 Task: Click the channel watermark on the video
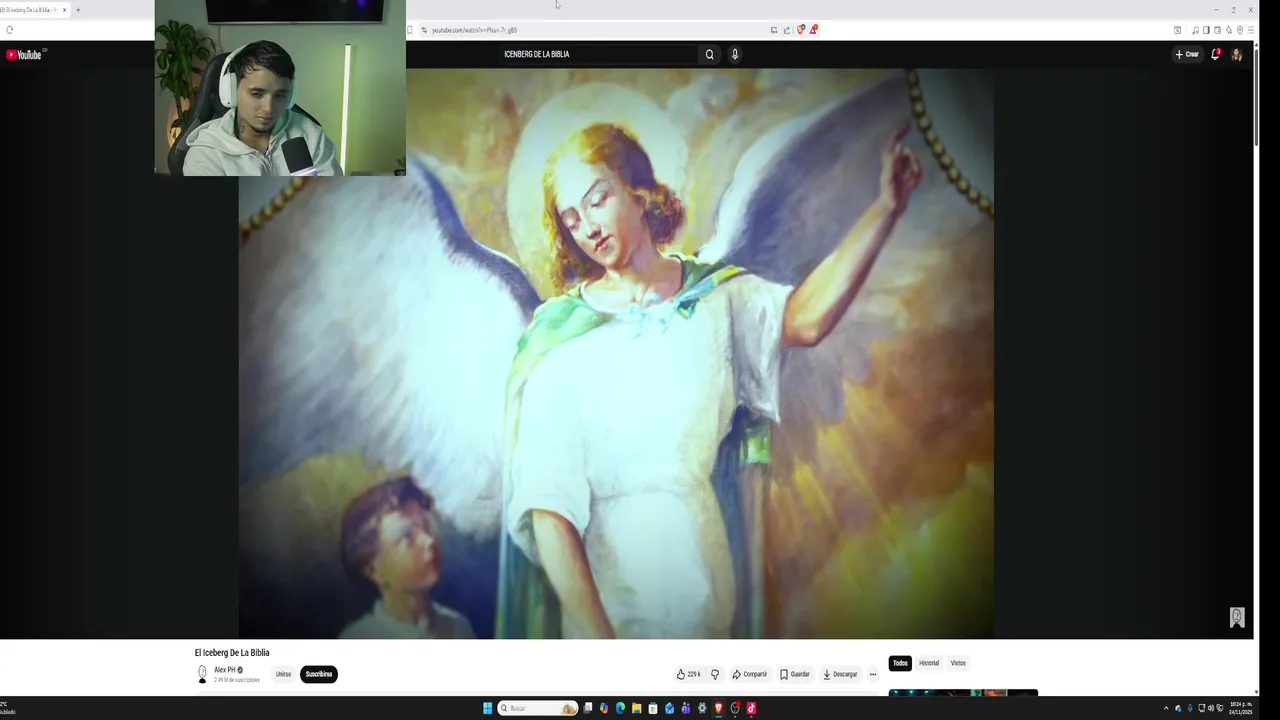1237,617
